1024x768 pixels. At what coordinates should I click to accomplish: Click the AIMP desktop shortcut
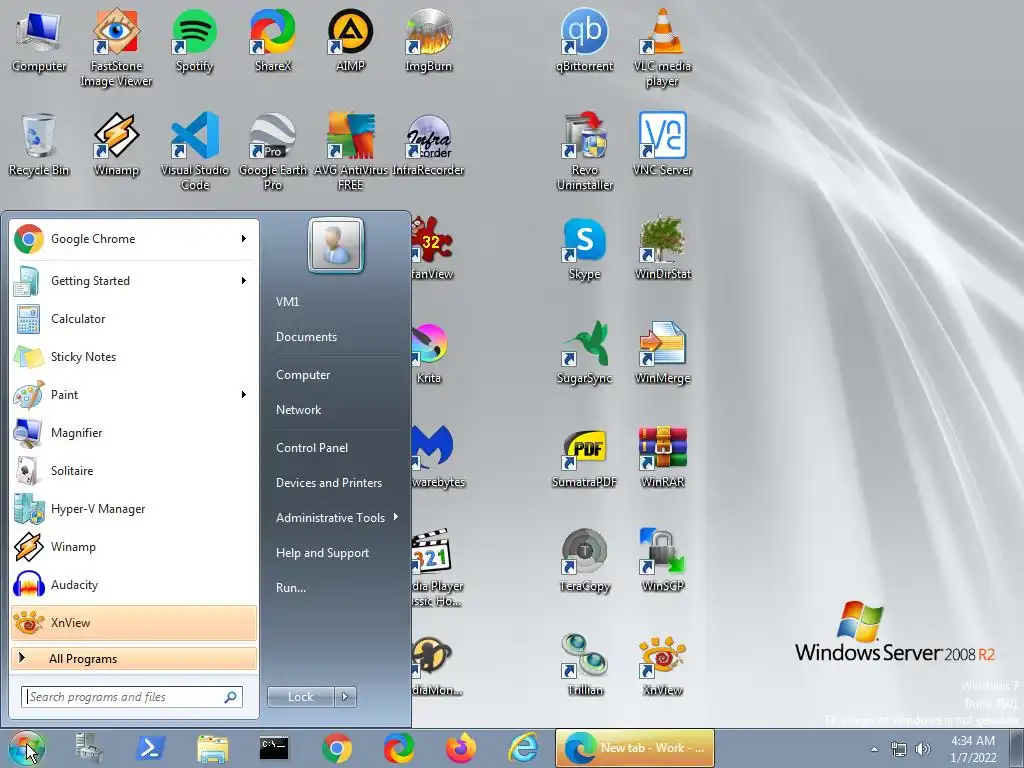click(x=350, y=39)
